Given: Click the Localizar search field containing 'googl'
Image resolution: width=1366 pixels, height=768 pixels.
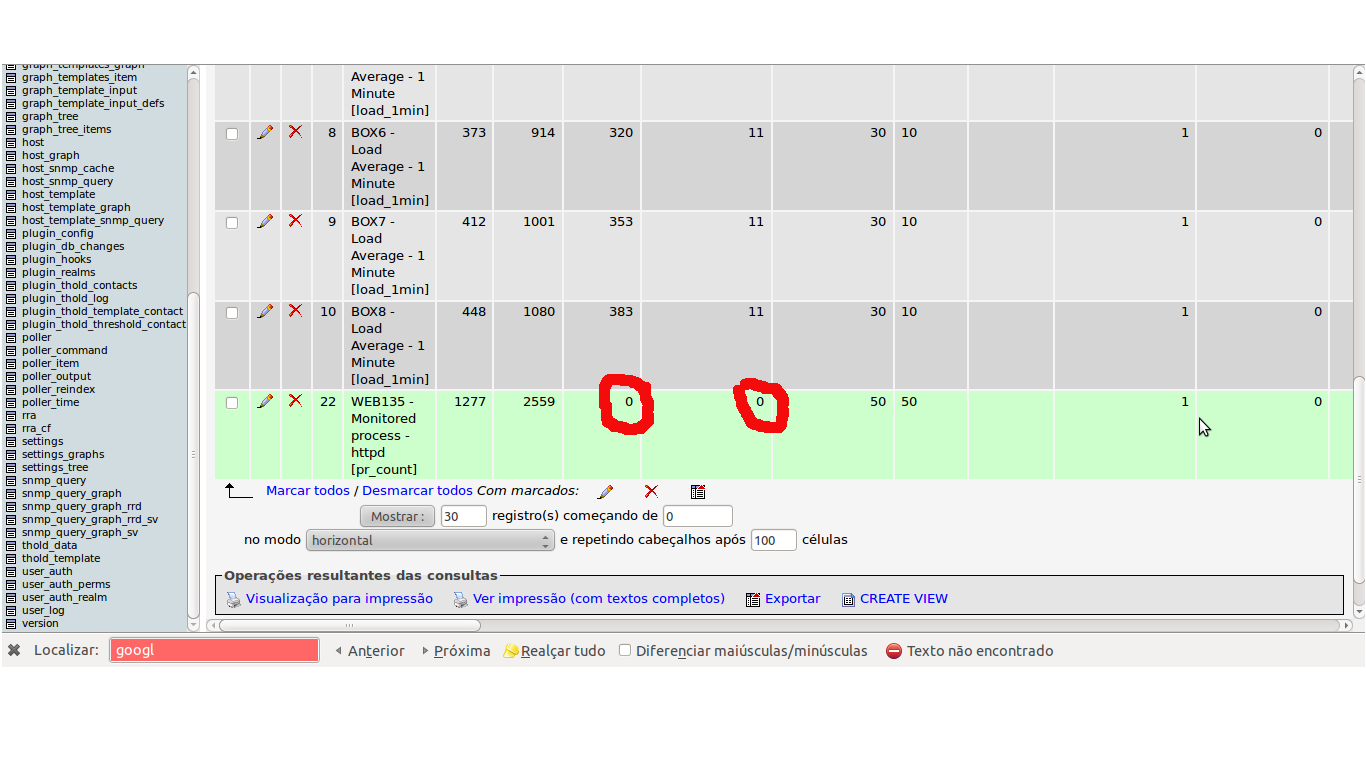Looking at the screenshot, I should click(x=214, y=651).
